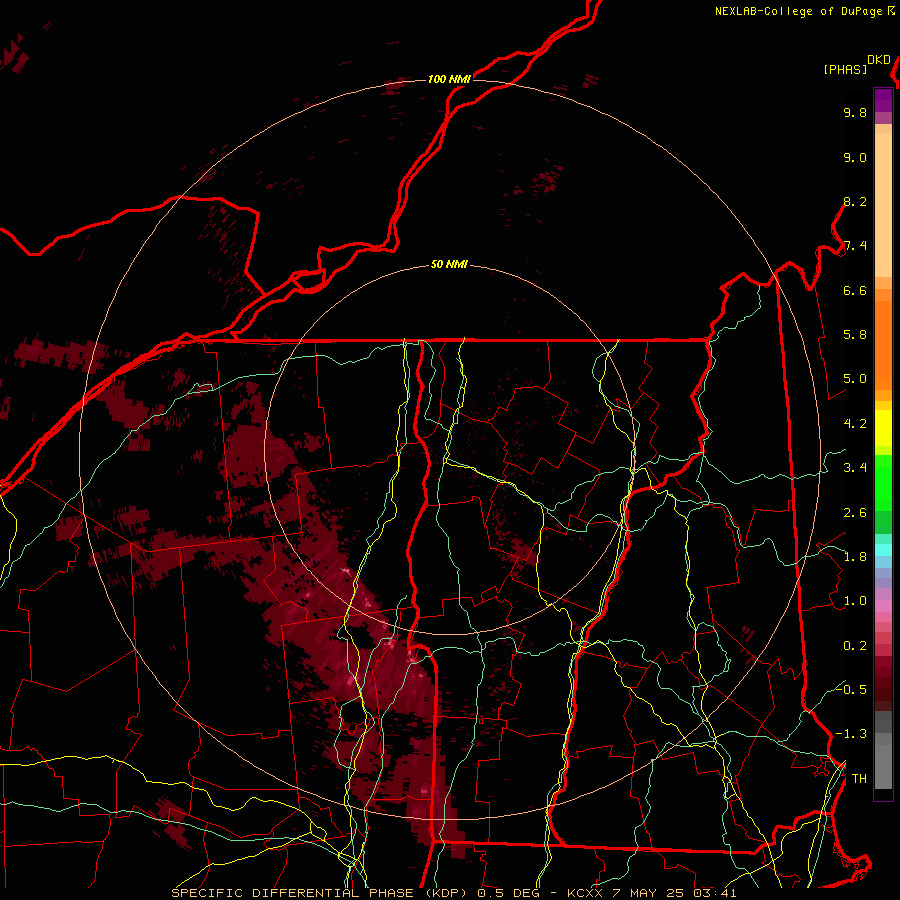The image size is (900, 900).
Task: Click the 100 NMI range ring label
Action: point(449,79)
